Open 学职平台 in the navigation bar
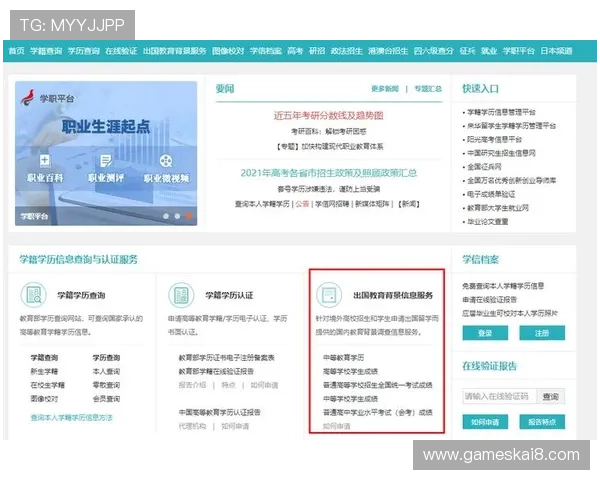Image resolution: width=600 pixels, height=480 pixels. click(518, 51)
